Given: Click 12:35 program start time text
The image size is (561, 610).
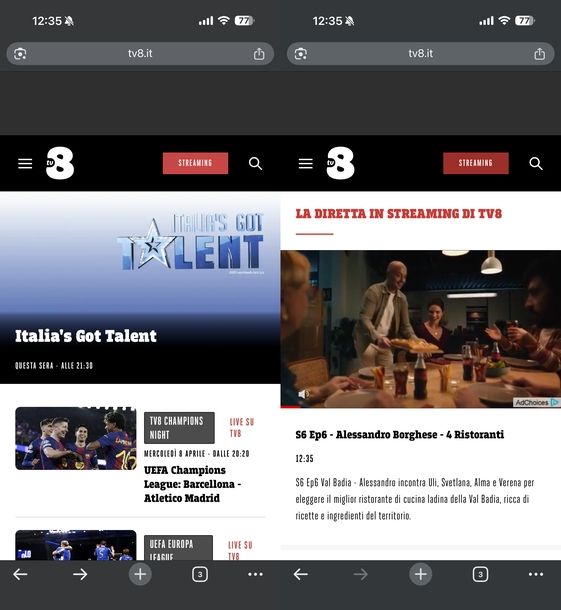Looking at the screenshot, I should [304, 459].
